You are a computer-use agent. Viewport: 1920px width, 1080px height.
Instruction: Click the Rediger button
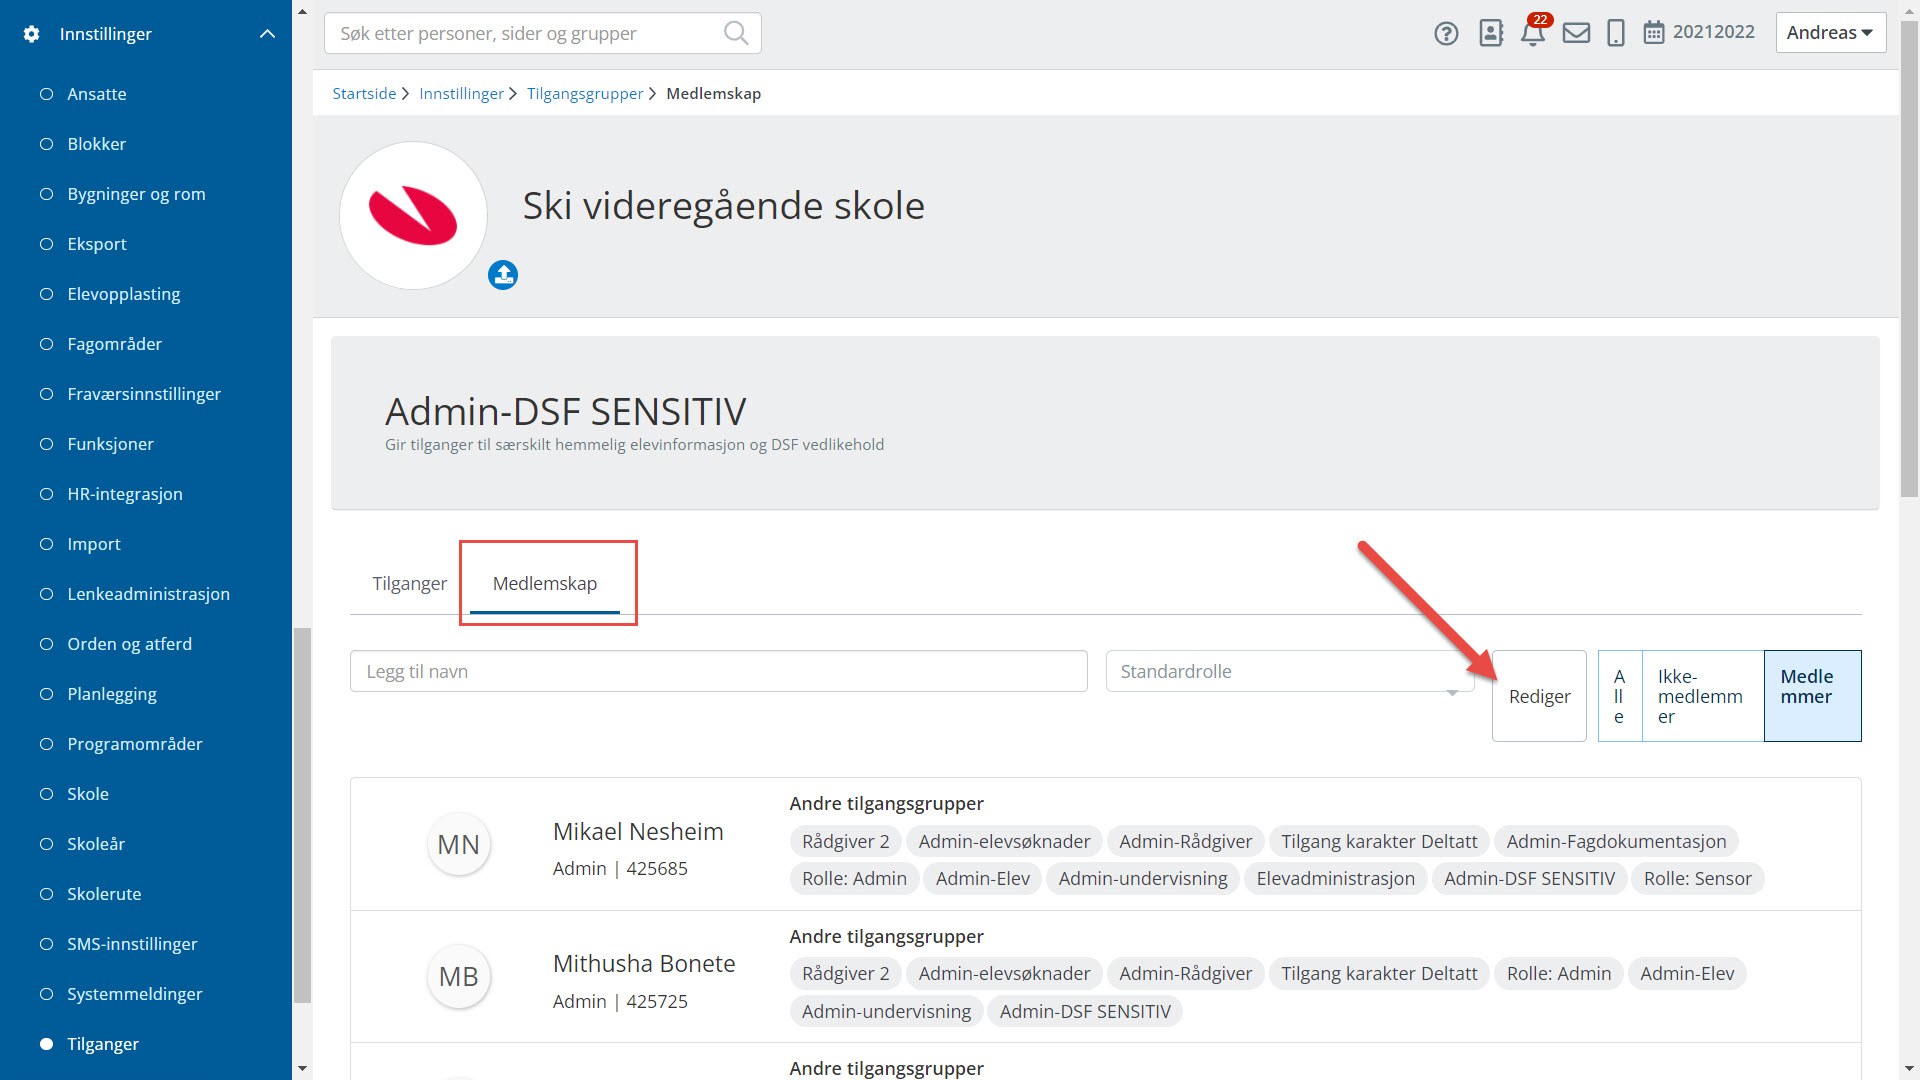(x=1539, y=696)
